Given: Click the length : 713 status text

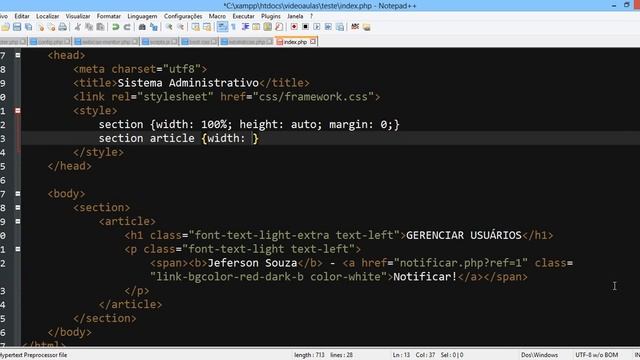Looking at the screenshot, I should (x=309, y=355).
